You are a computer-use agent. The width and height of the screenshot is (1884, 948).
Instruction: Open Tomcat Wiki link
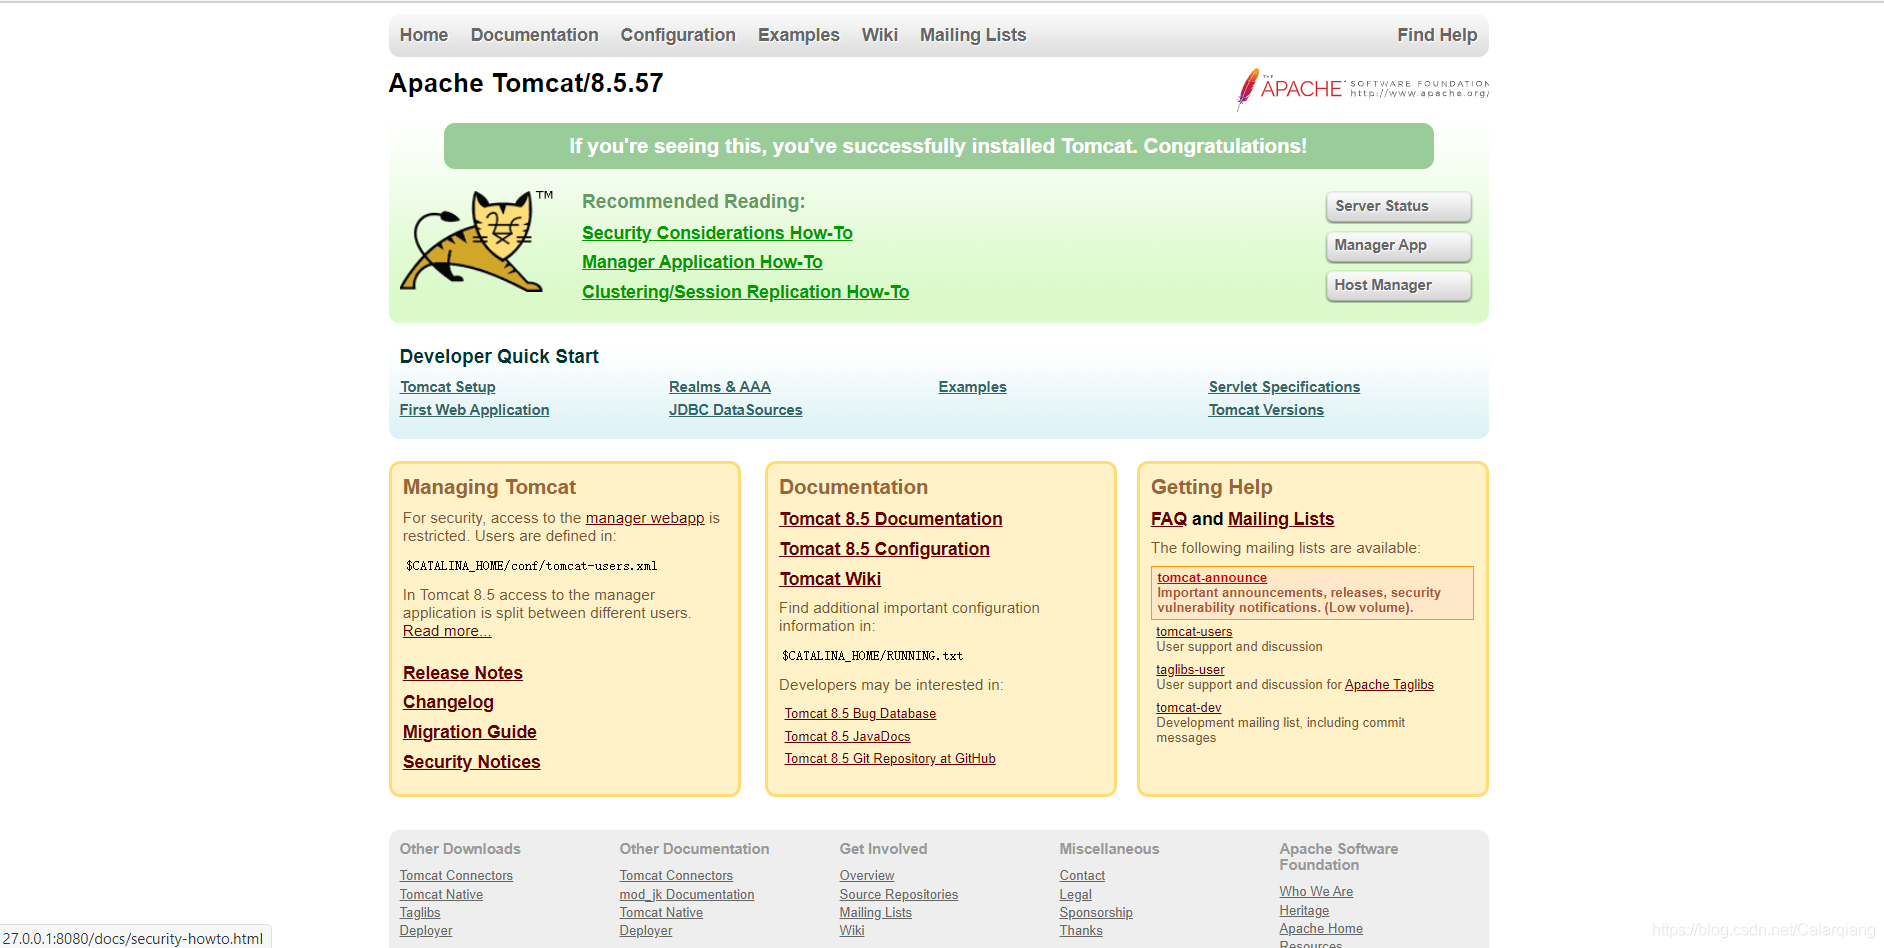(x=830, y=579)
